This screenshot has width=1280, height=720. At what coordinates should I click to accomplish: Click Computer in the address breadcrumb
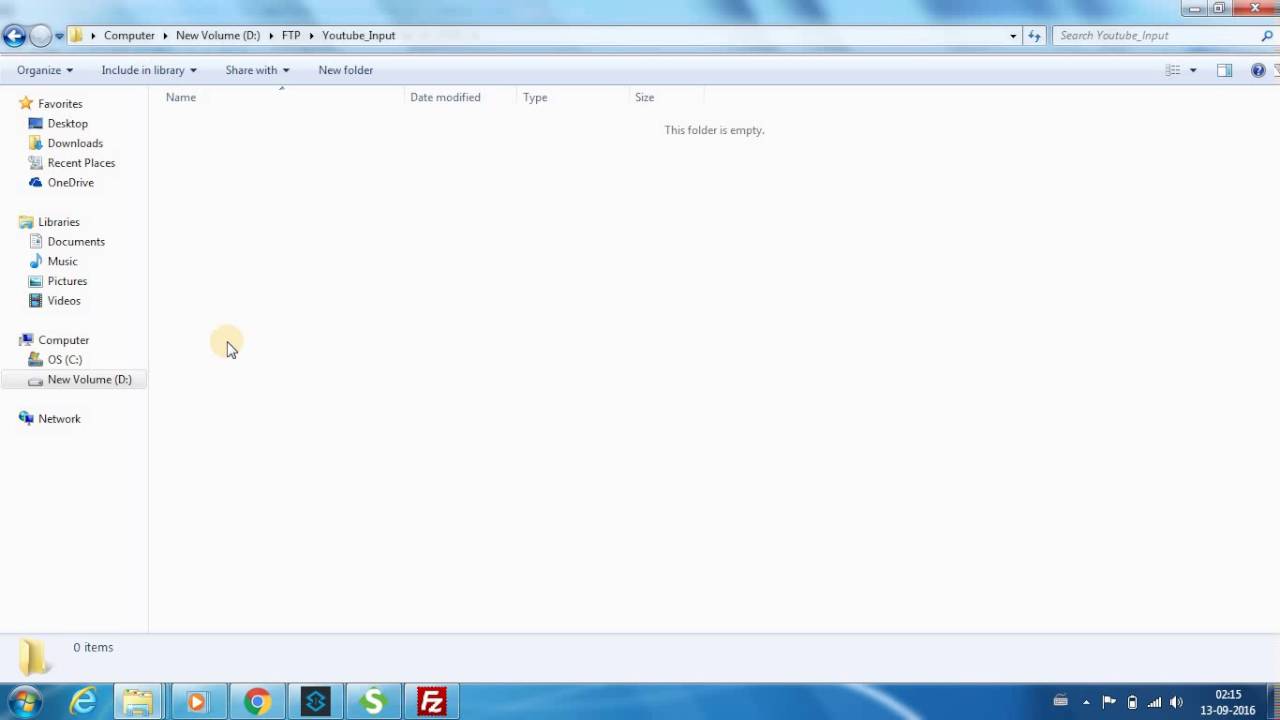click(129, 36)
